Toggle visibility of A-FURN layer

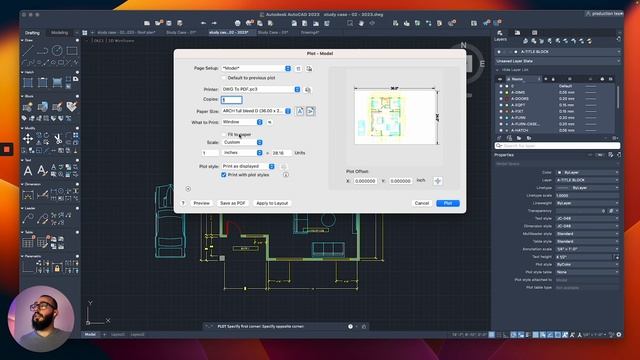click(x=501, y=118)
